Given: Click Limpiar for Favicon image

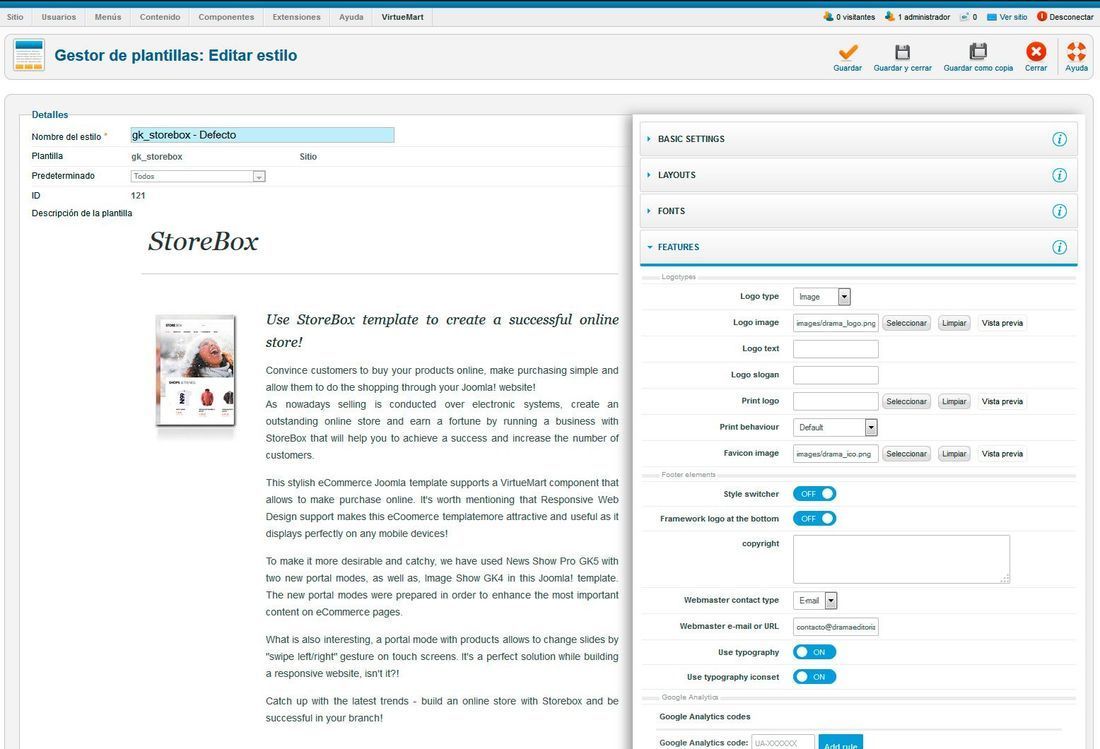Looking at the screenshot, I should coord(954,454).
